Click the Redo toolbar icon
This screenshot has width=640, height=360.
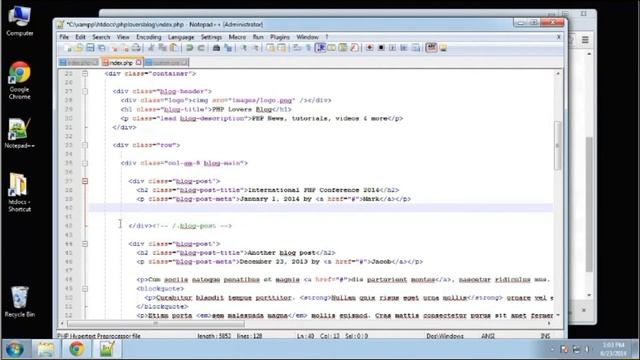(201, 48)
